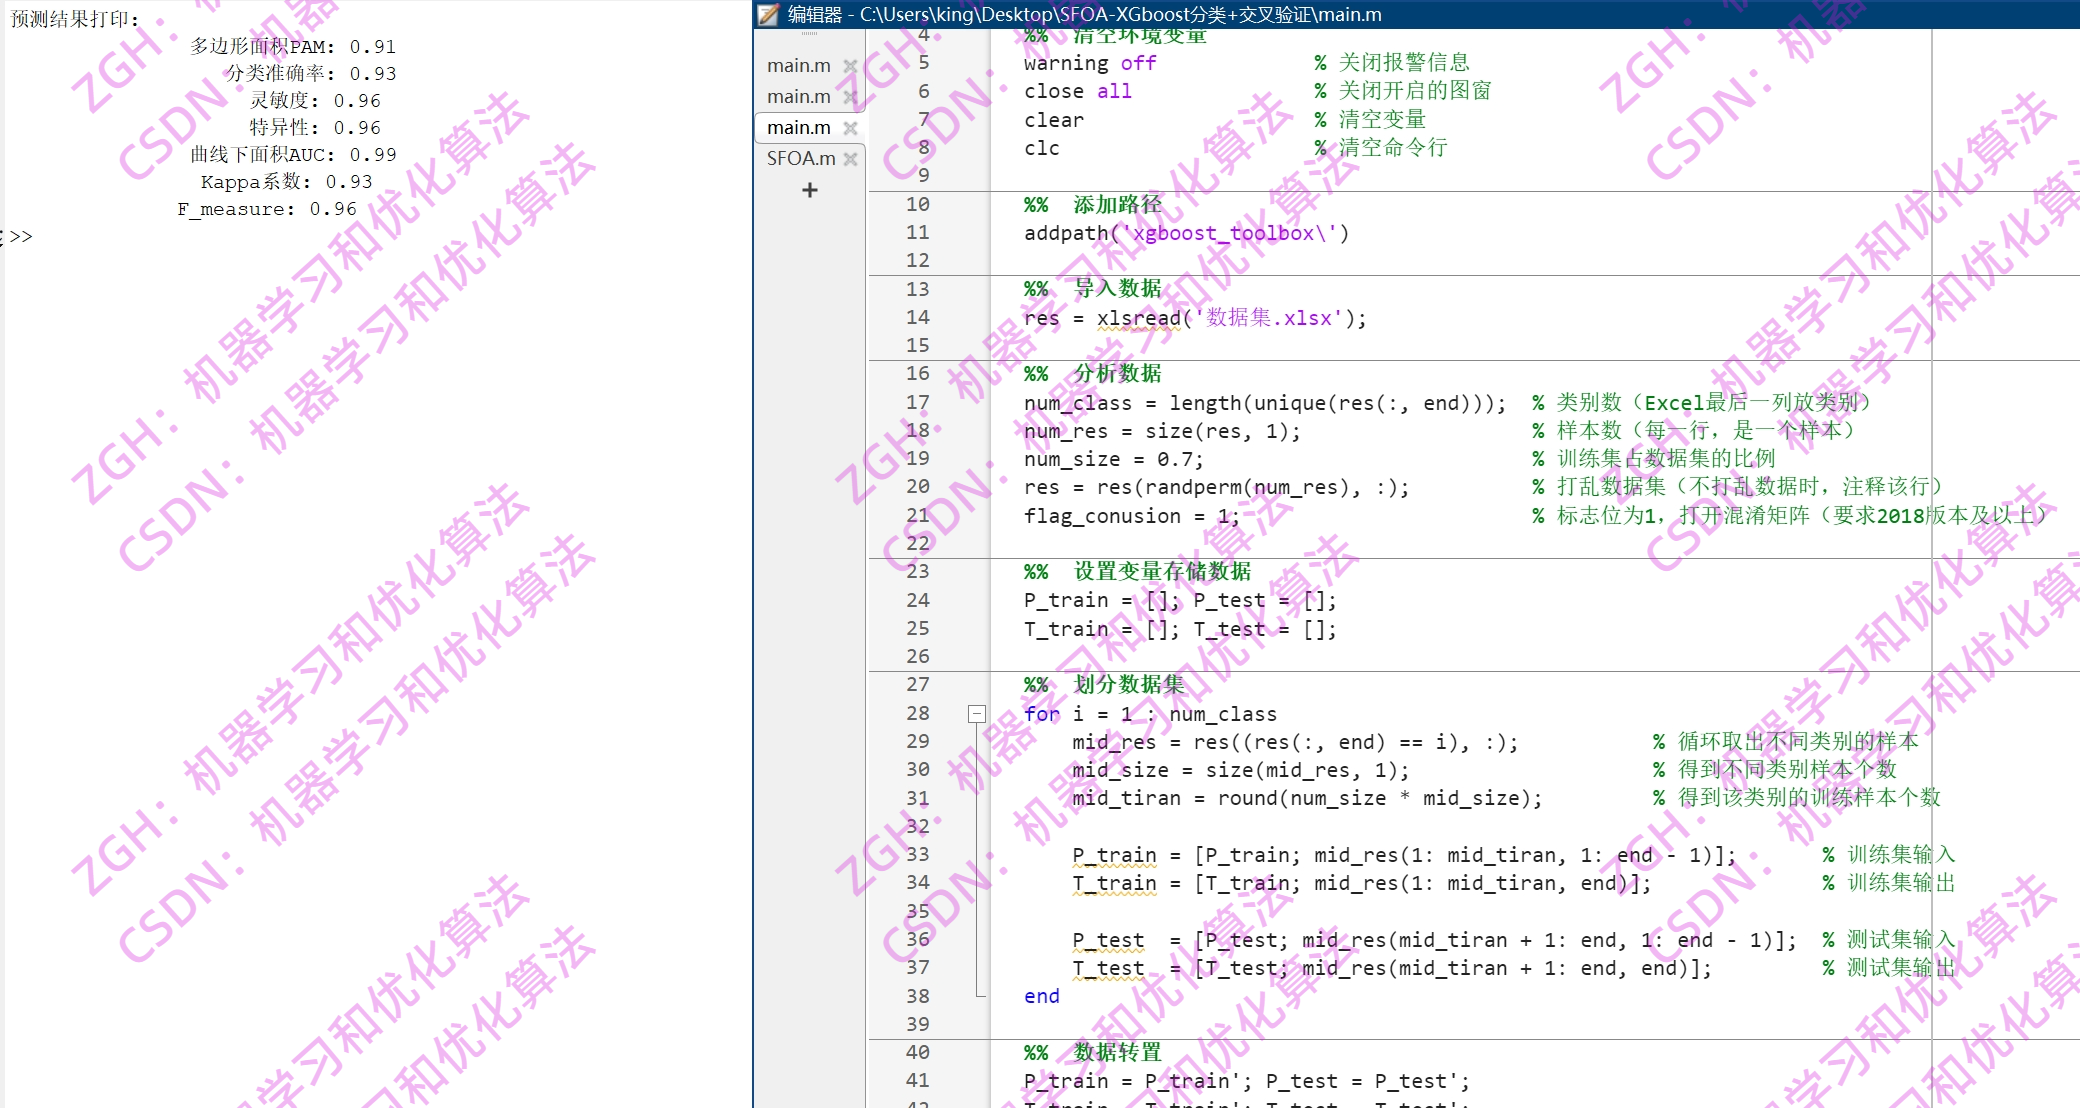Click the end keyword on line 38
Image resolution: width=2080 pixels, height=1108 pixels.
(x=1040, y=996)
